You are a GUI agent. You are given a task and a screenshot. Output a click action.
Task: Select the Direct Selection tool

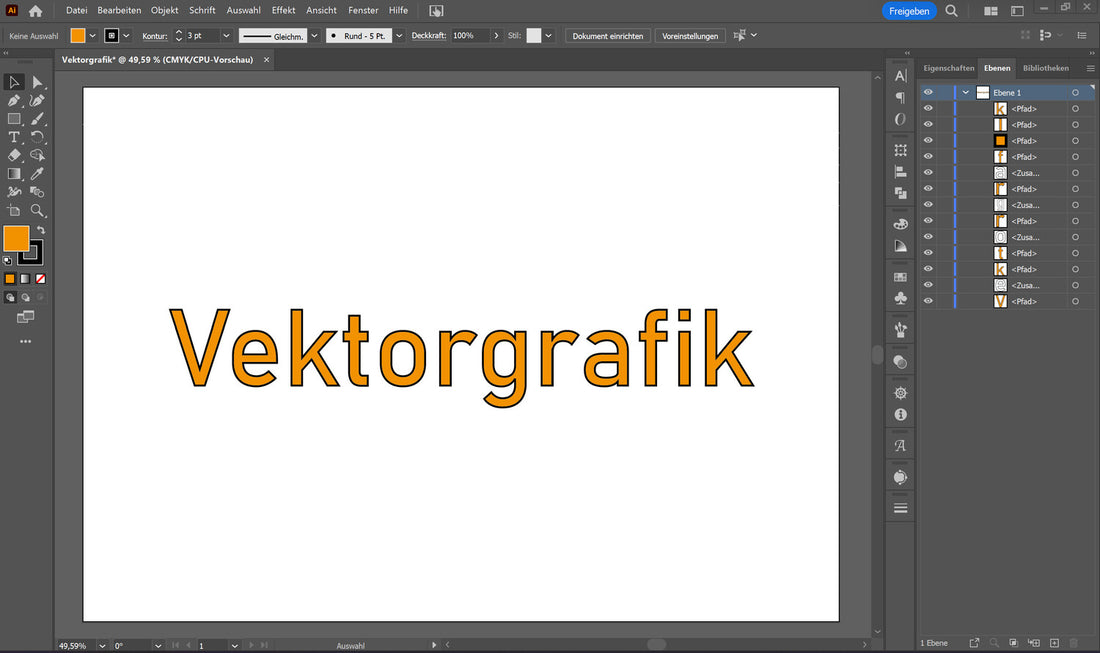(38, 83)
